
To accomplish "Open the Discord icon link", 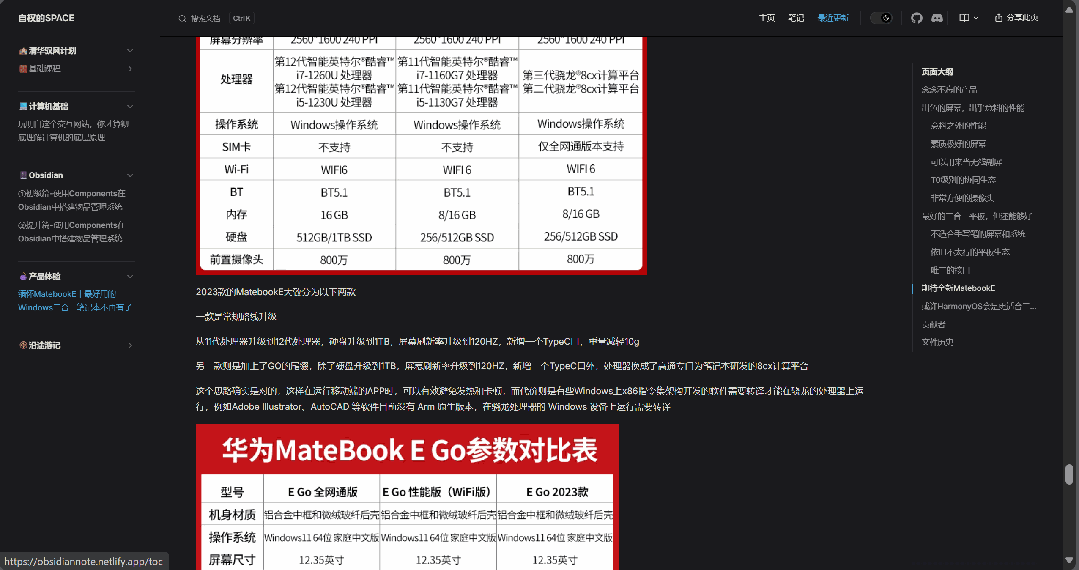I will 937,18.
